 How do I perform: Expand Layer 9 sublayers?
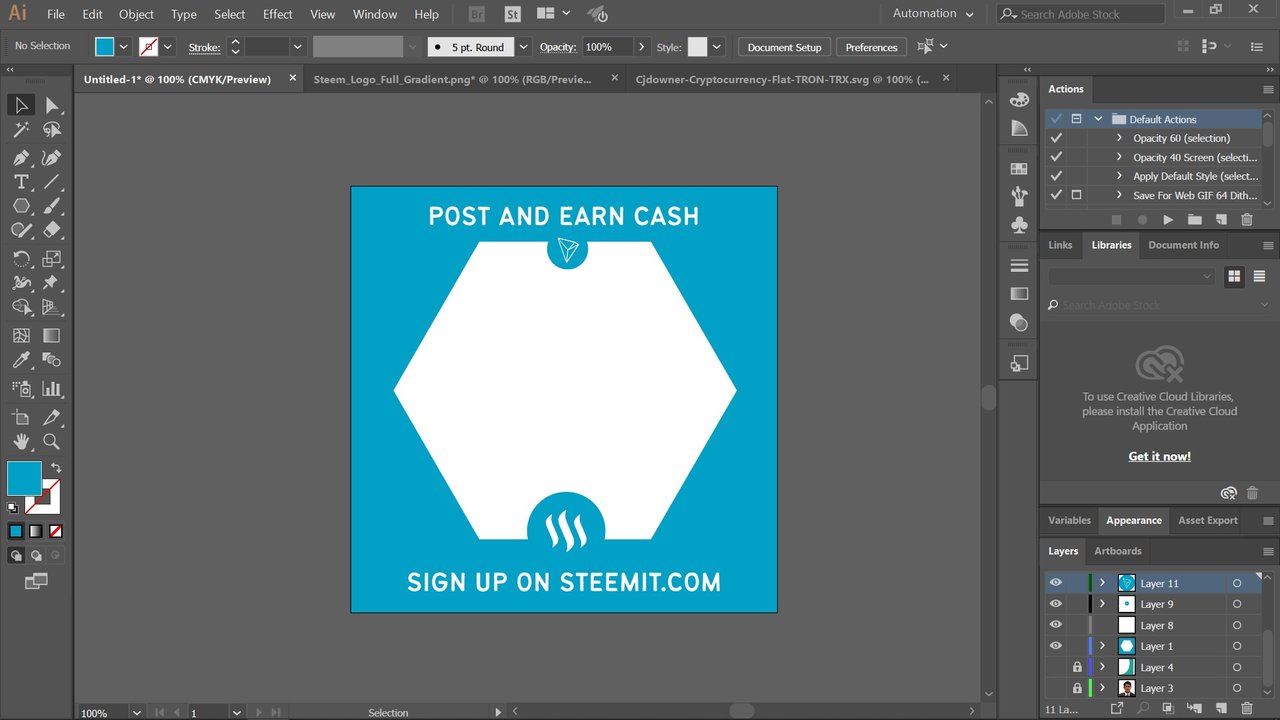(x=1102, y=604)
